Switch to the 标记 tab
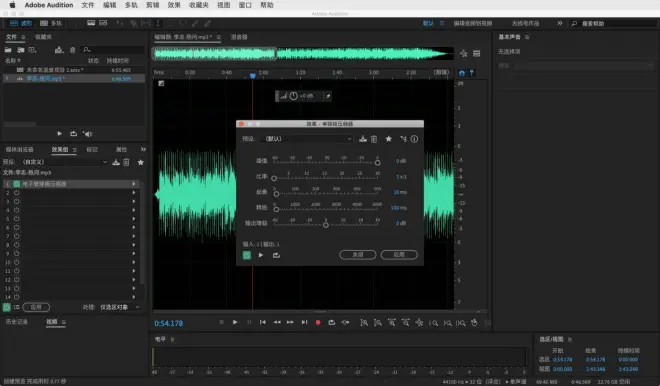 (x=92, y=149)
